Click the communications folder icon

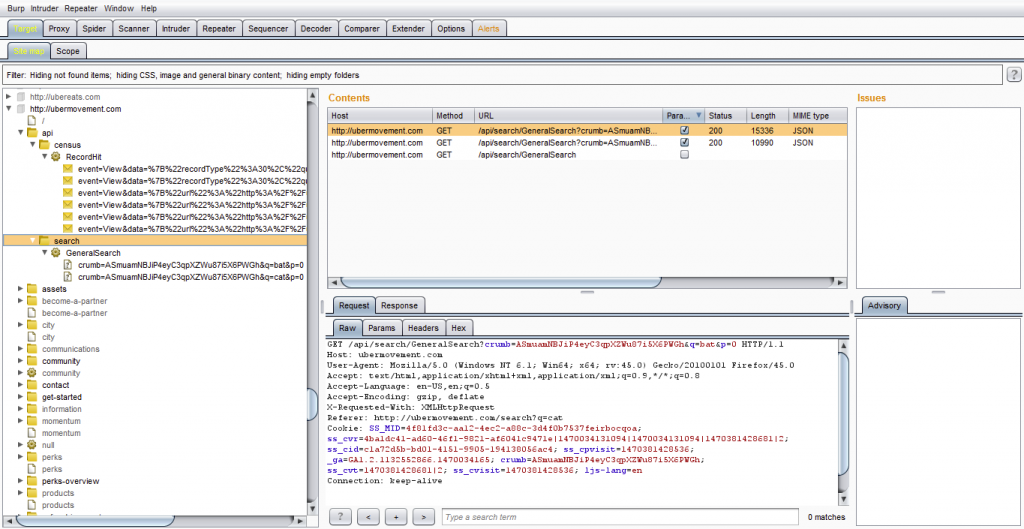[x=32, y=349]
